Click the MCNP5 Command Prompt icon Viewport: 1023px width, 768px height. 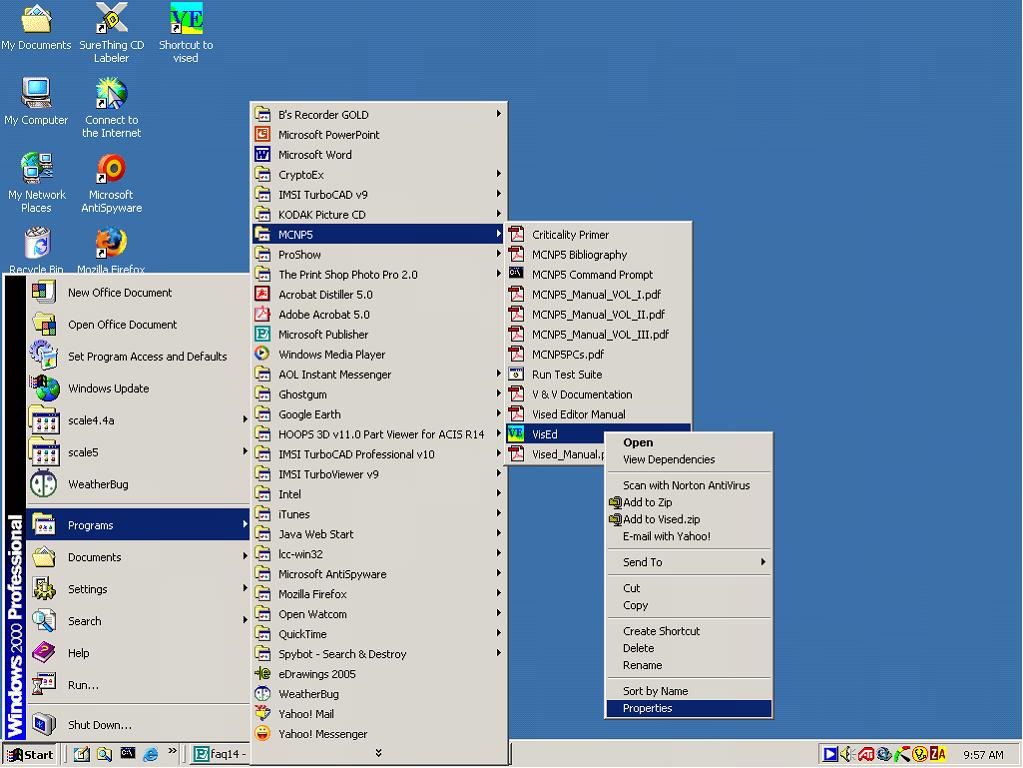(516, 274)
